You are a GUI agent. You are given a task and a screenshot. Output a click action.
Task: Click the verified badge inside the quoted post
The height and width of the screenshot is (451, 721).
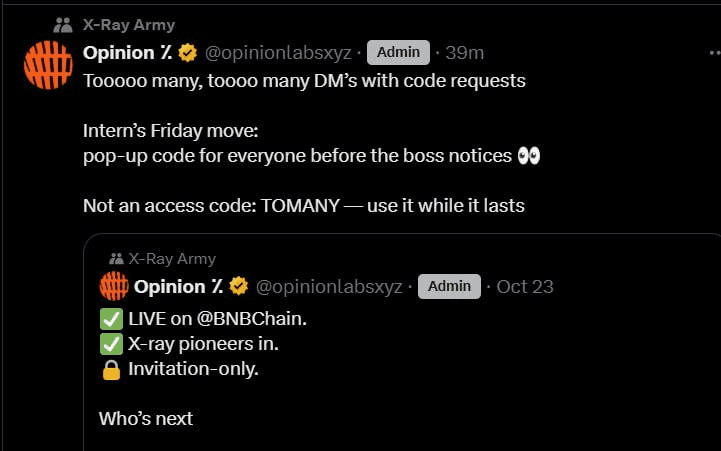point(238,287)
